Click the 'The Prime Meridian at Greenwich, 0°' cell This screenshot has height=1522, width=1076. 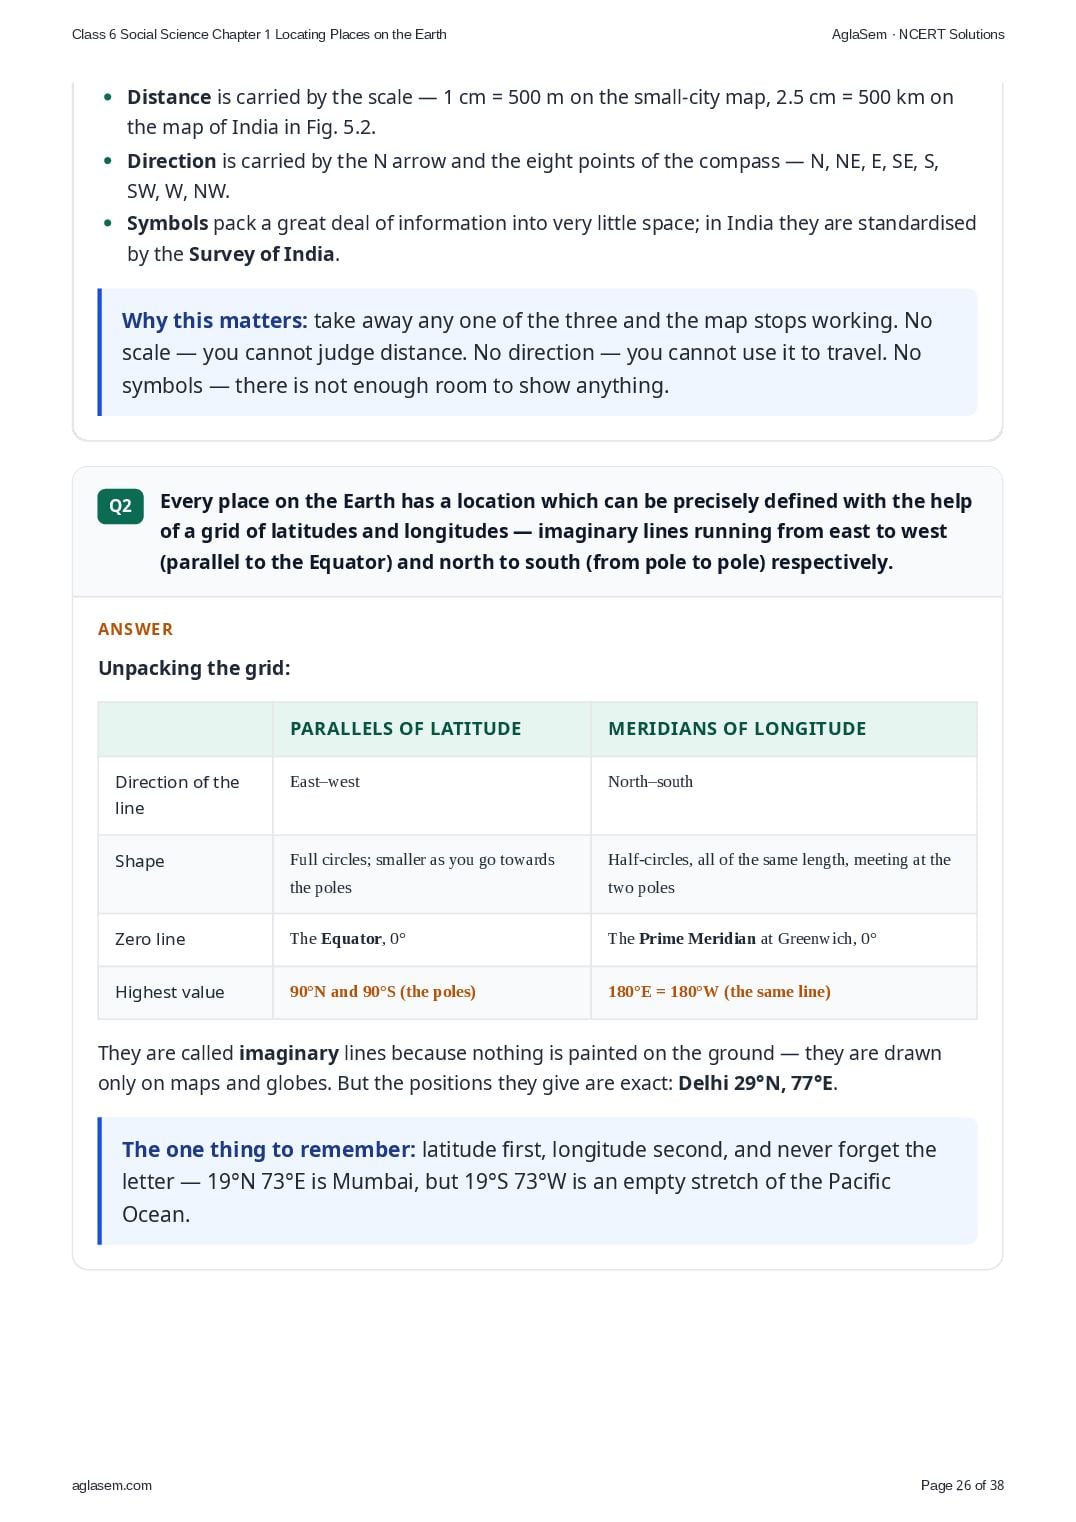tap(784, 939)
